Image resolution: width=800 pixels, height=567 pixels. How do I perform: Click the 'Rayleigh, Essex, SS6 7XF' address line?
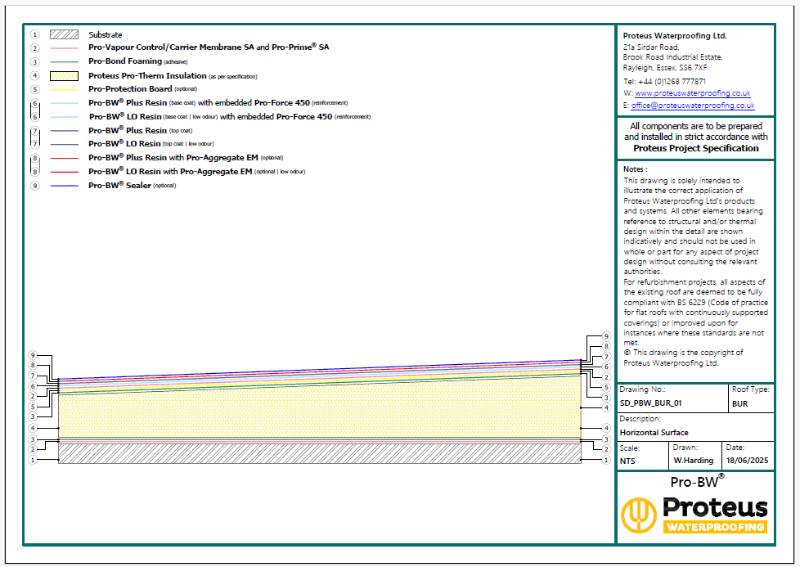pos(665,67)
